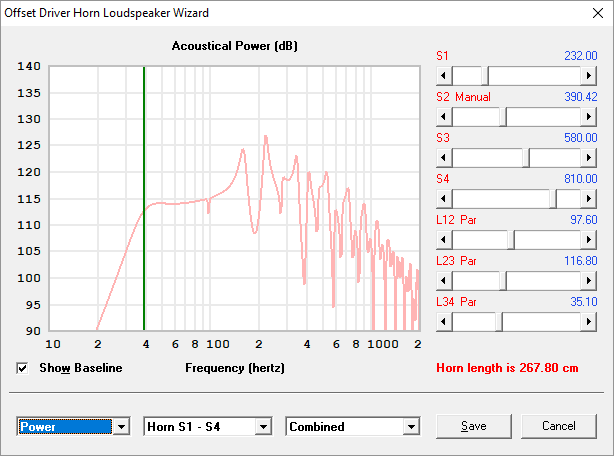Click the green vertical marker line on chart
This screenshot has height=456, width=614.
pyautogui.click(x=144, y=198)
